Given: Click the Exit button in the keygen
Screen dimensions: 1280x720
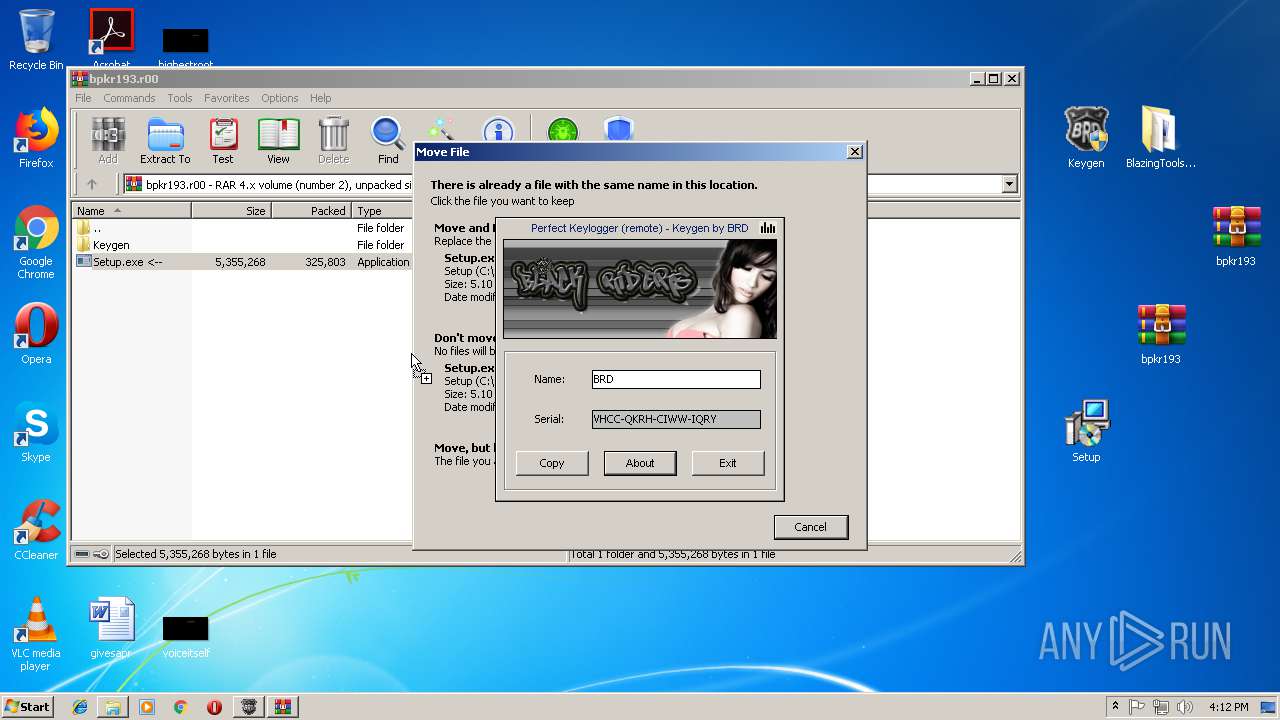Looking at the screenshot, I should 728,463.
